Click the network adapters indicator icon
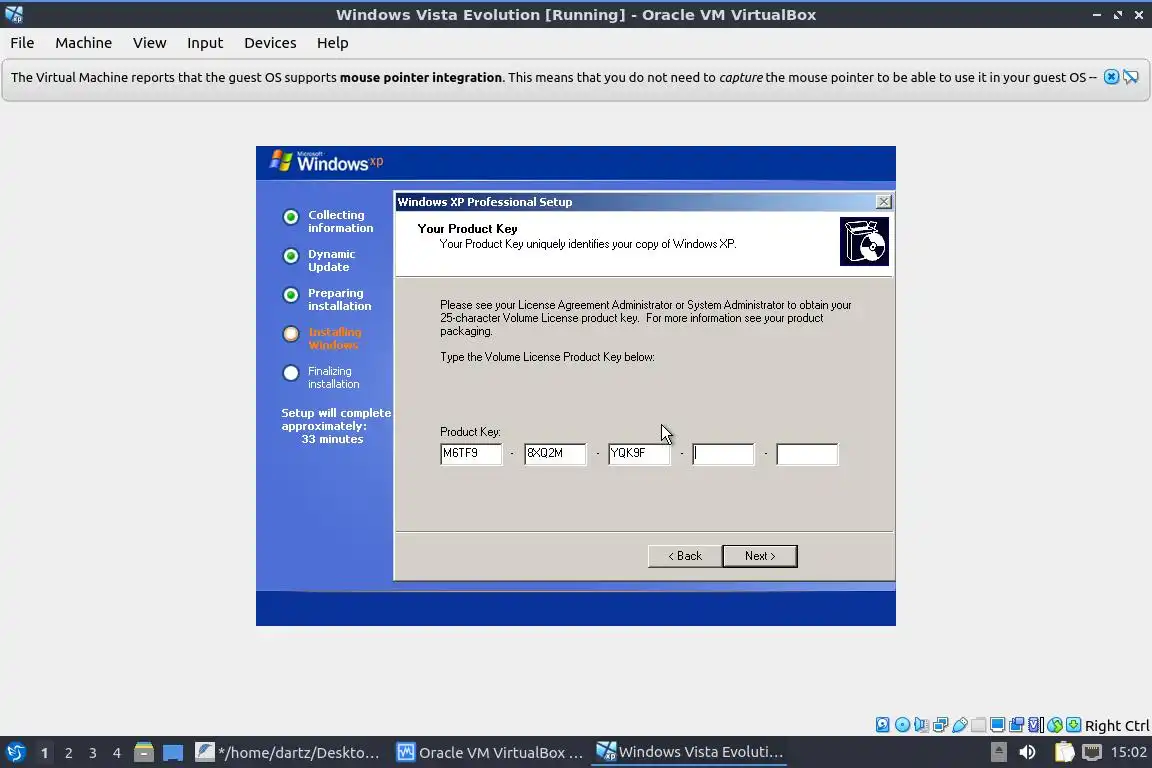This screenshot has width=1152, height=768. (x=940, y=725)
